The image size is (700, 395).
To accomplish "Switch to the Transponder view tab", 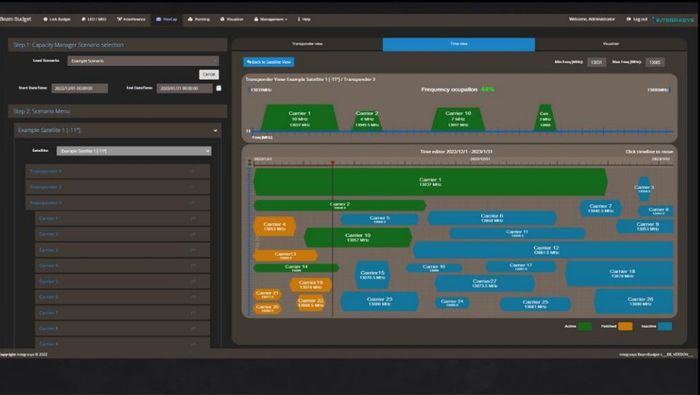I will [x=307, y=44].
